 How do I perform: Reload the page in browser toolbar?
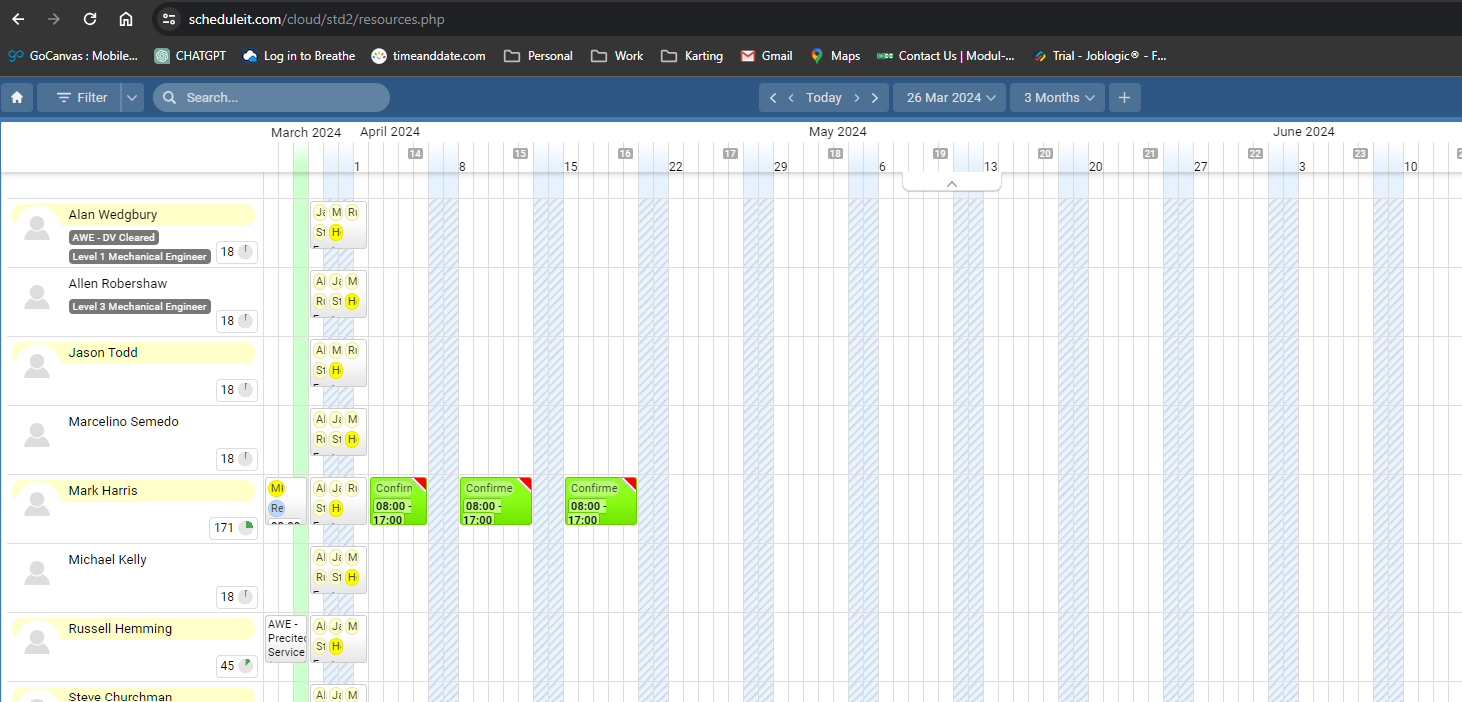click(90, 19)
